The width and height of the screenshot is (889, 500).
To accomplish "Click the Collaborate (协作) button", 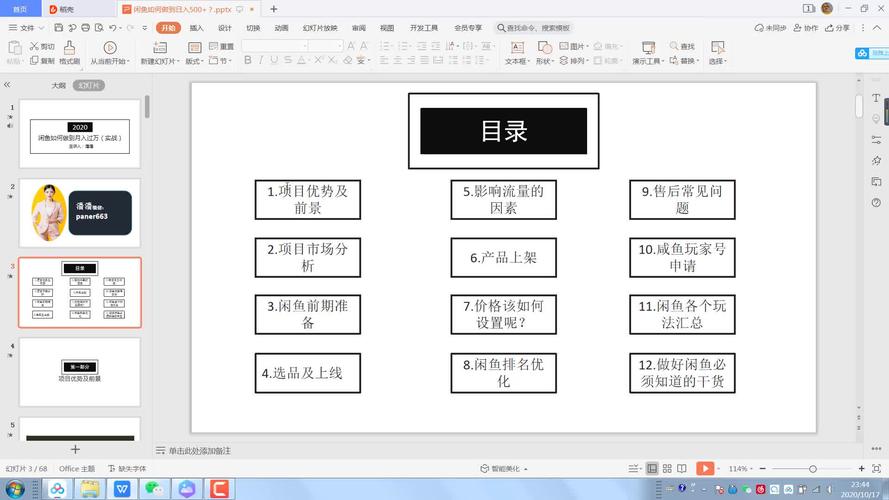I will click(806, 28).
